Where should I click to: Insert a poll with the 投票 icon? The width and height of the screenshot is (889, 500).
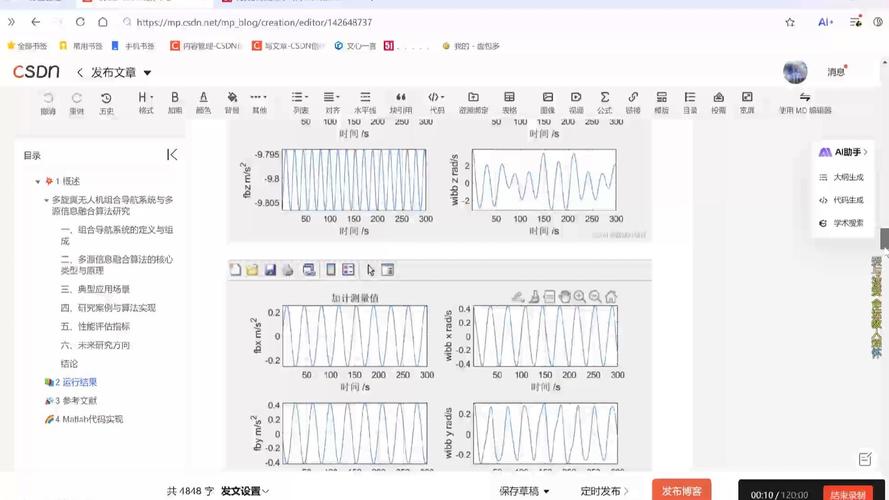[718, 103]
